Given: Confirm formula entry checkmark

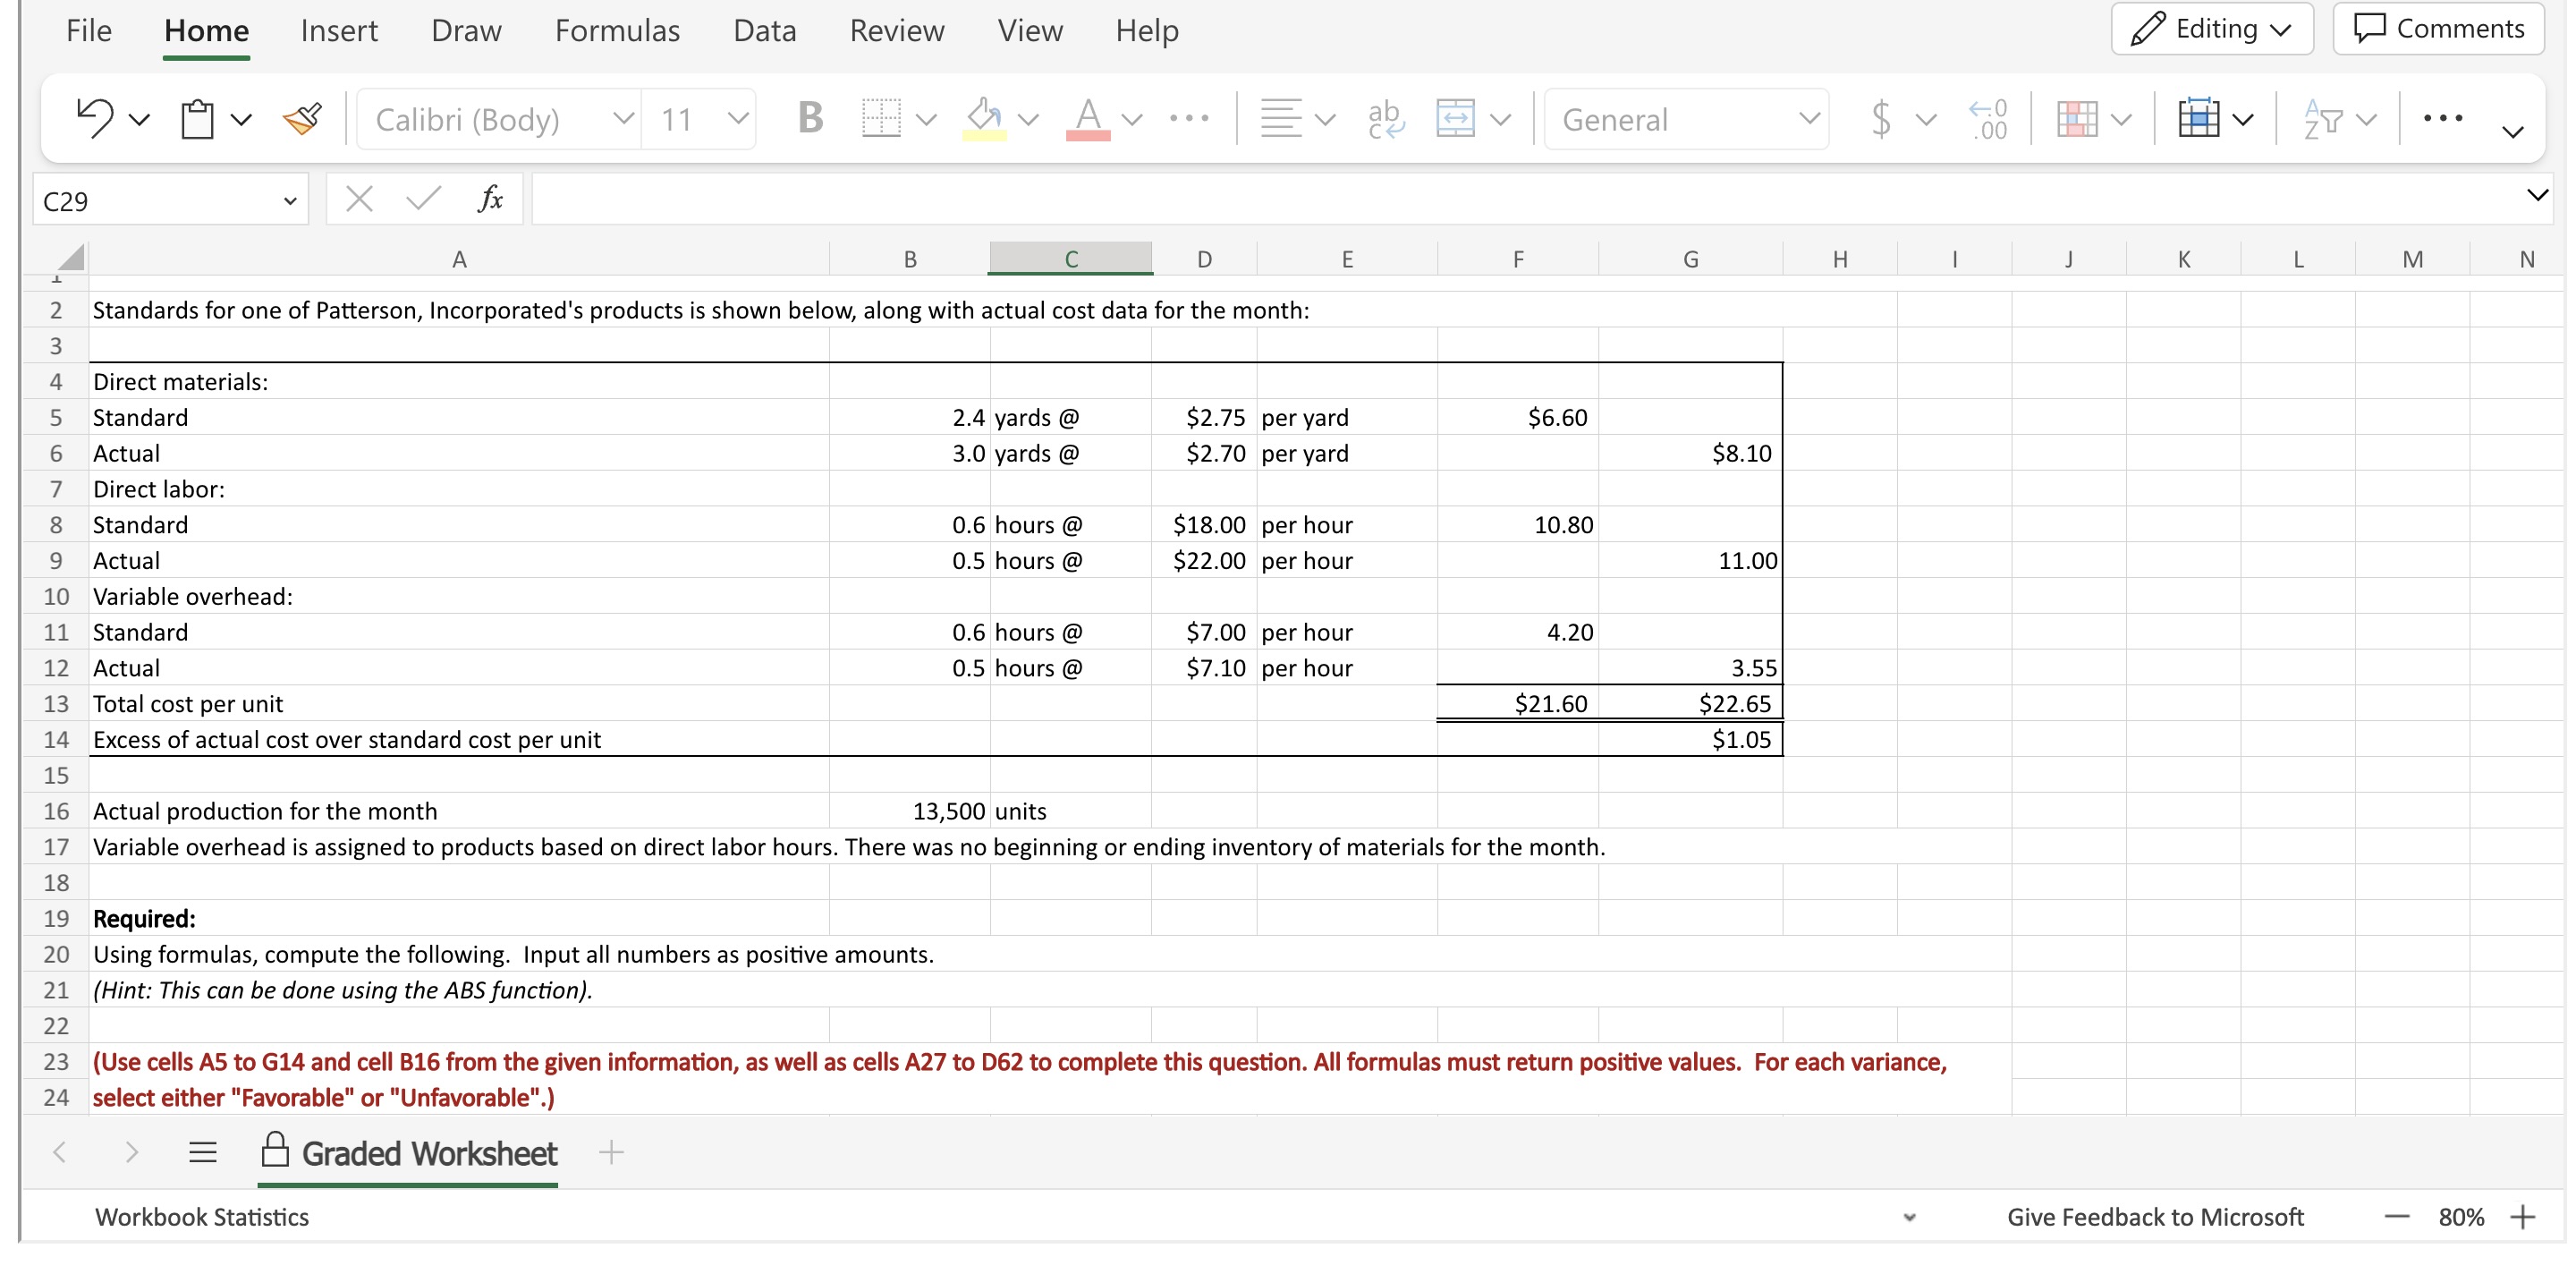Looking at the screenshot, I should tap(424, 199).
